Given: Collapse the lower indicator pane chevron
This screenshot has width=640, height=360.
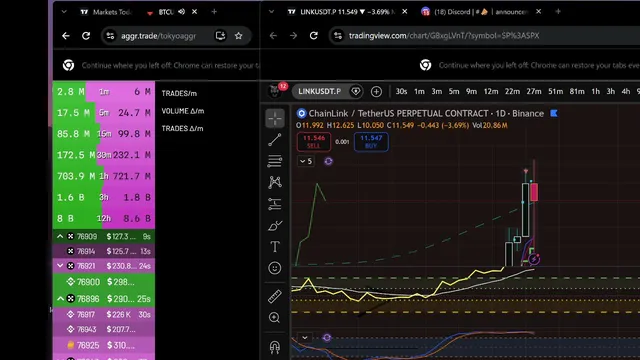Looking at the screenshot, I should point(304,338).
